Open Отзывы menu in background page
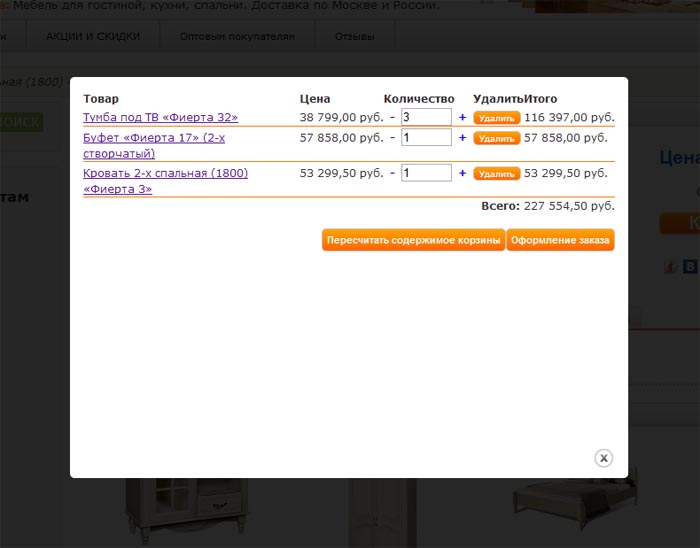 pyautogui.click(x=355, y=36)
